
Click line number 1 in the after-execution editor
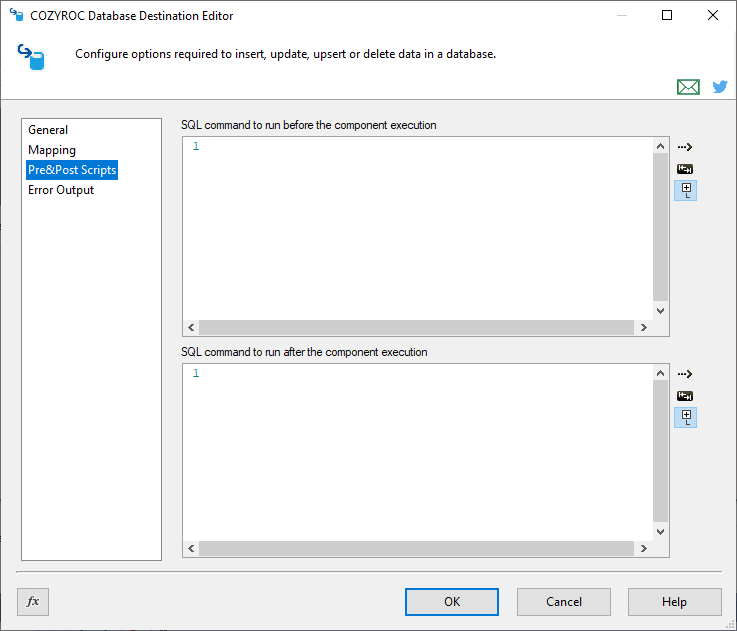click(x=196, y=373)
